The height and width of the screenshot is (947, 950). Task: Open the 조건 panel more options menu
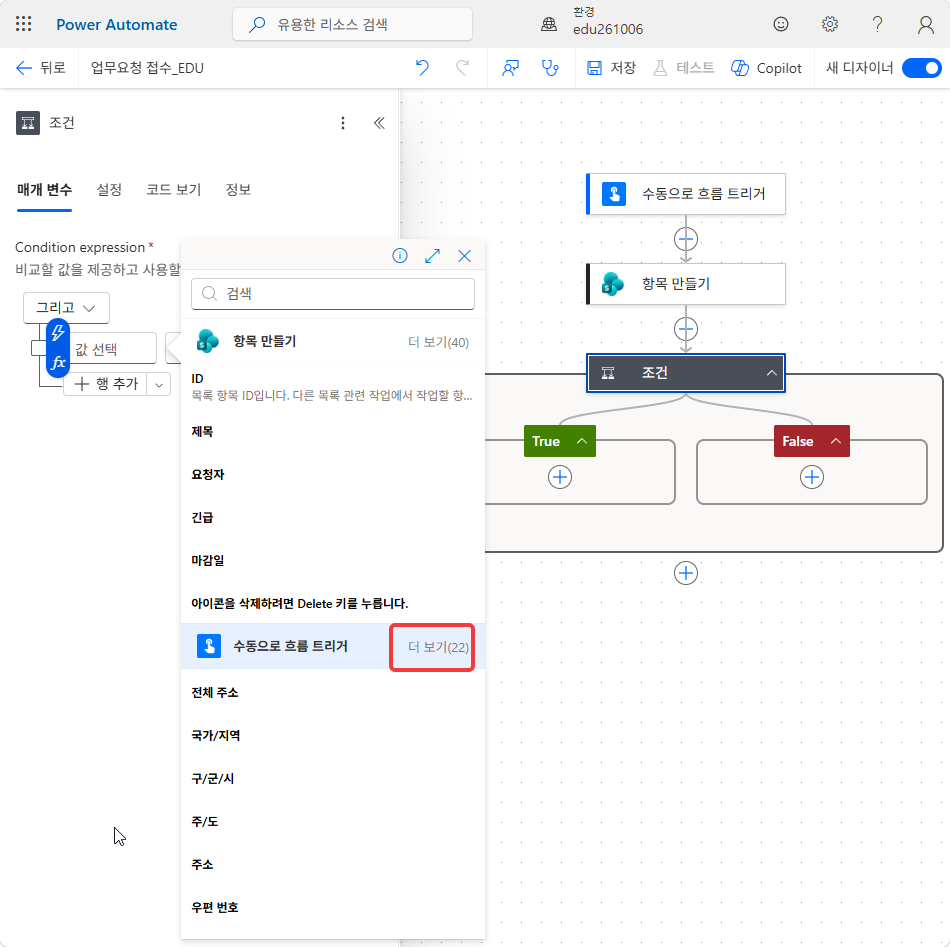coord(343,123)
